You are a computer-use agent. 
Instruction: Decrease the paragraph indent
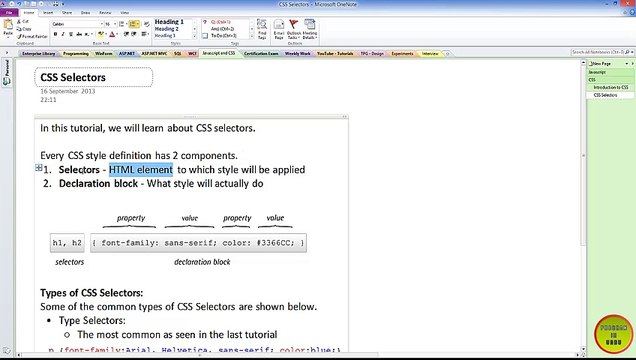click(126, 34)
